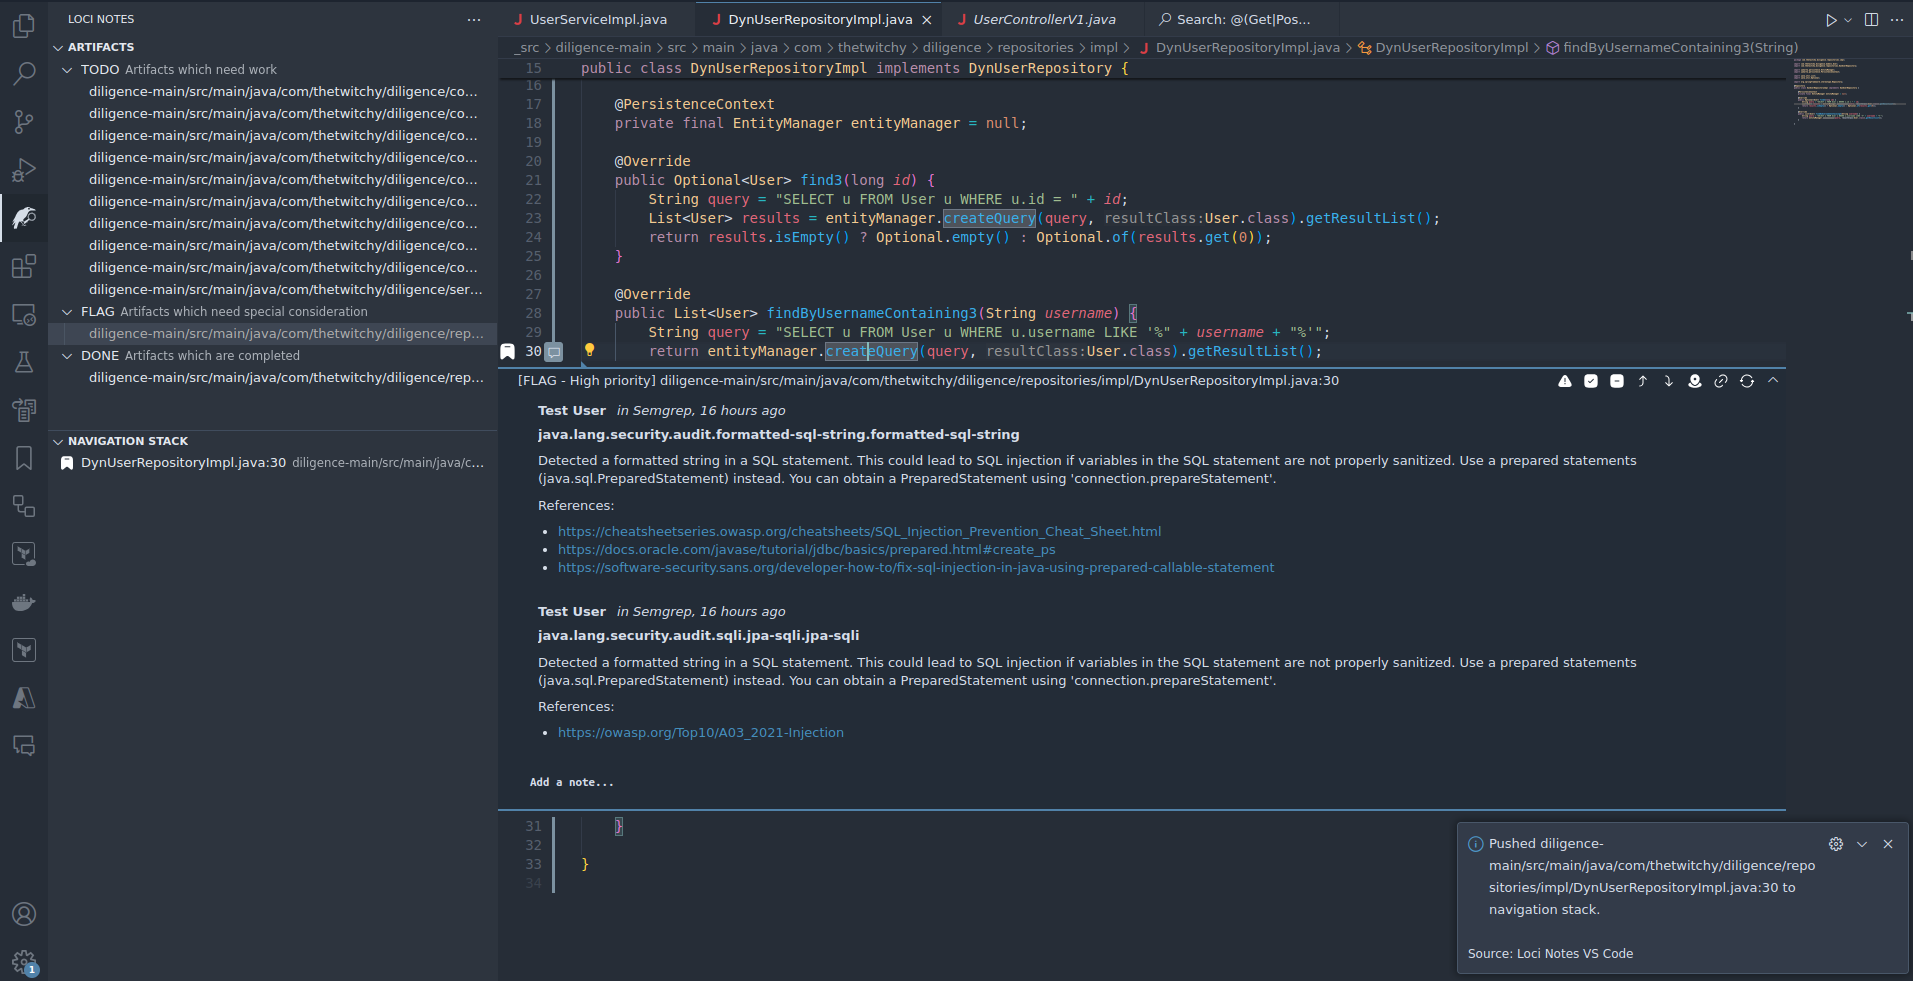Collapse the TODO artifacts group
Viewport: 1913px width, 981px height.
pyautogui.click(x=67, y=69)
